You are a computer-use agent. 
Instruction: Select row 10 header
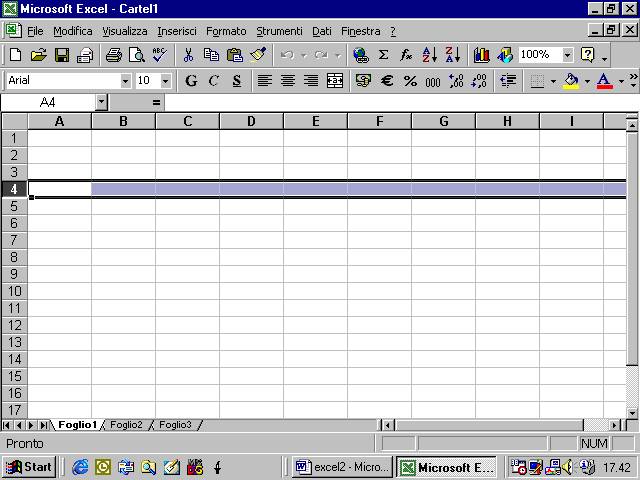(14, 291)
